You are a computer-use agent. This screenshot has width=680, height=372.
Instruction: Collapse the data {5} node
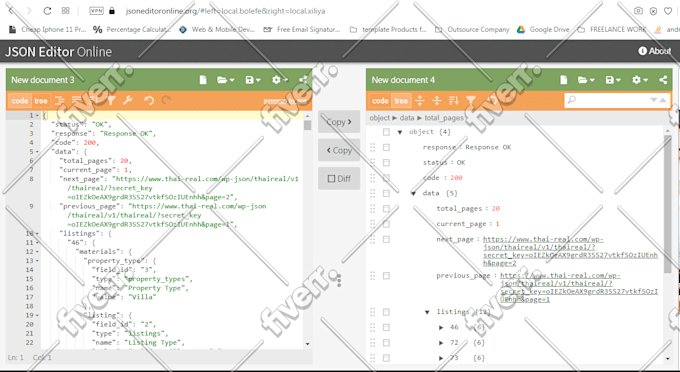coord(413,193)
